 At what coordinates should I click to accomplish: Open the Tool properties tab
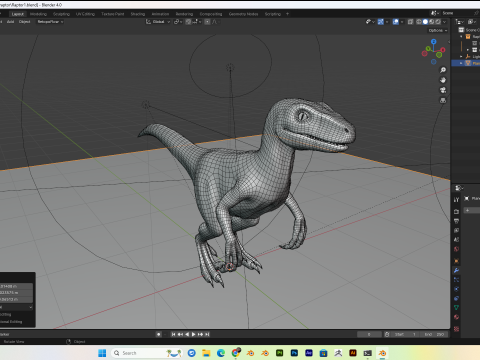pyautogui.click(x=456, y=200)
